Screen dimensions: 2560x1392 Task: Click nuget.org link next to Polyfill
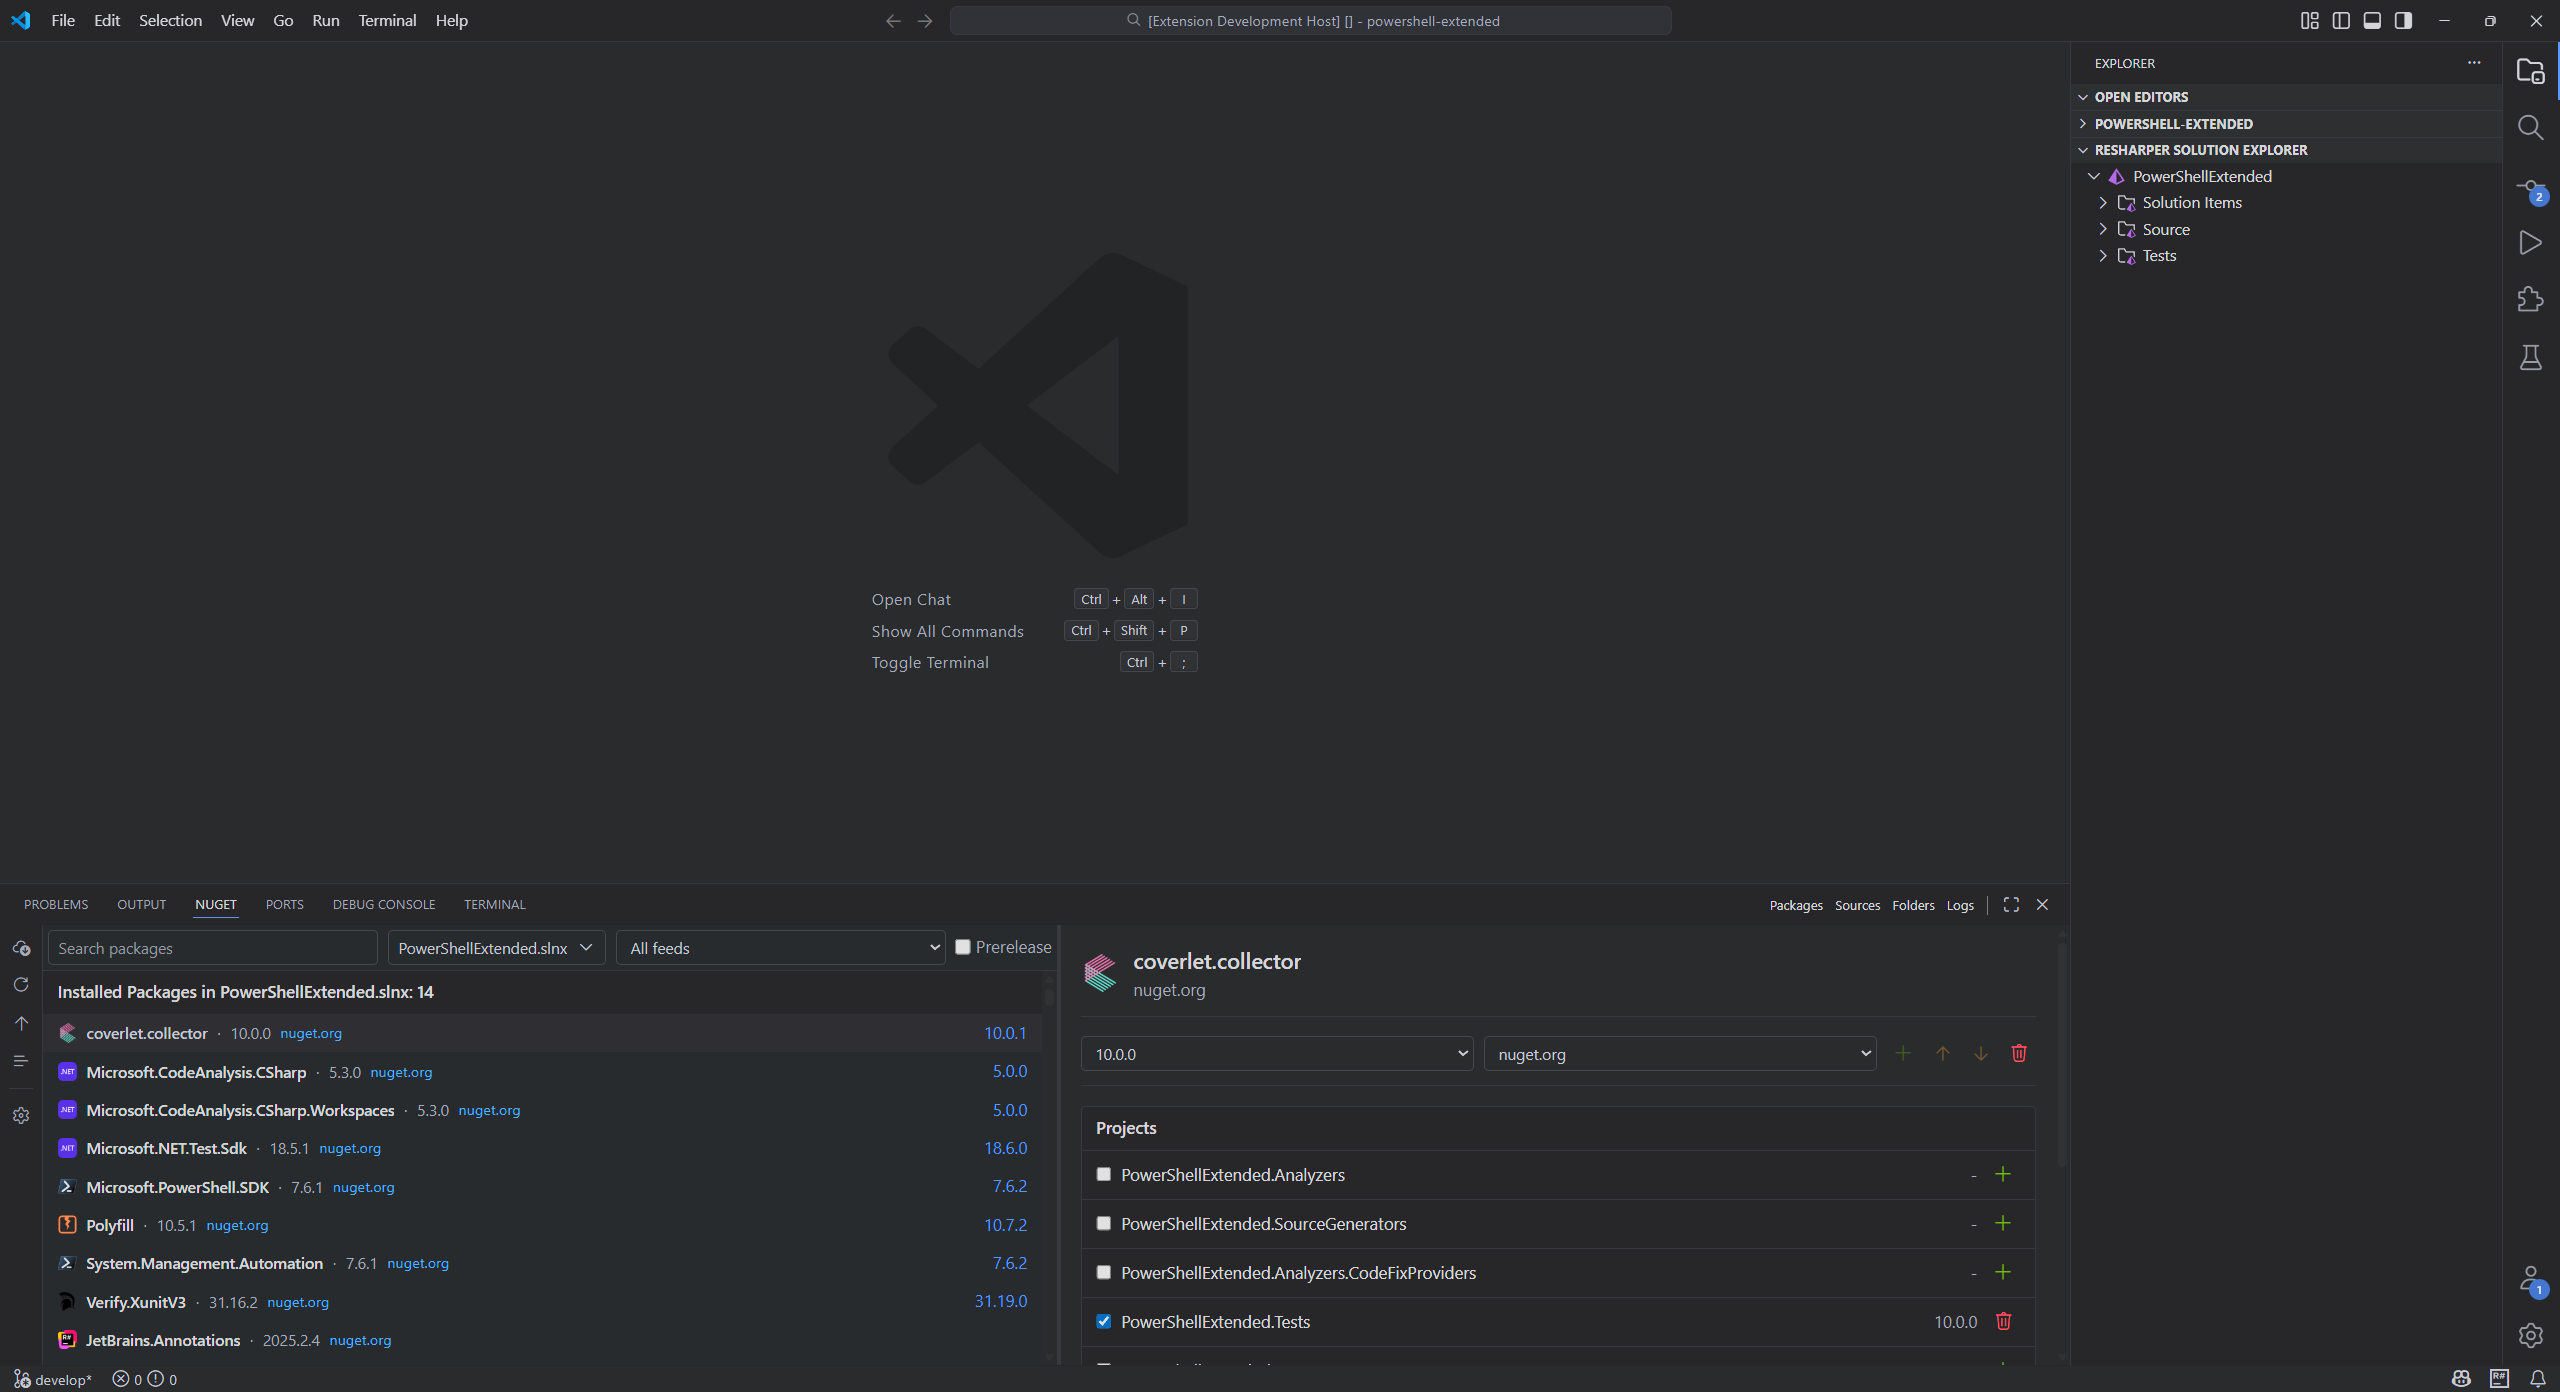coord(237,1225)
